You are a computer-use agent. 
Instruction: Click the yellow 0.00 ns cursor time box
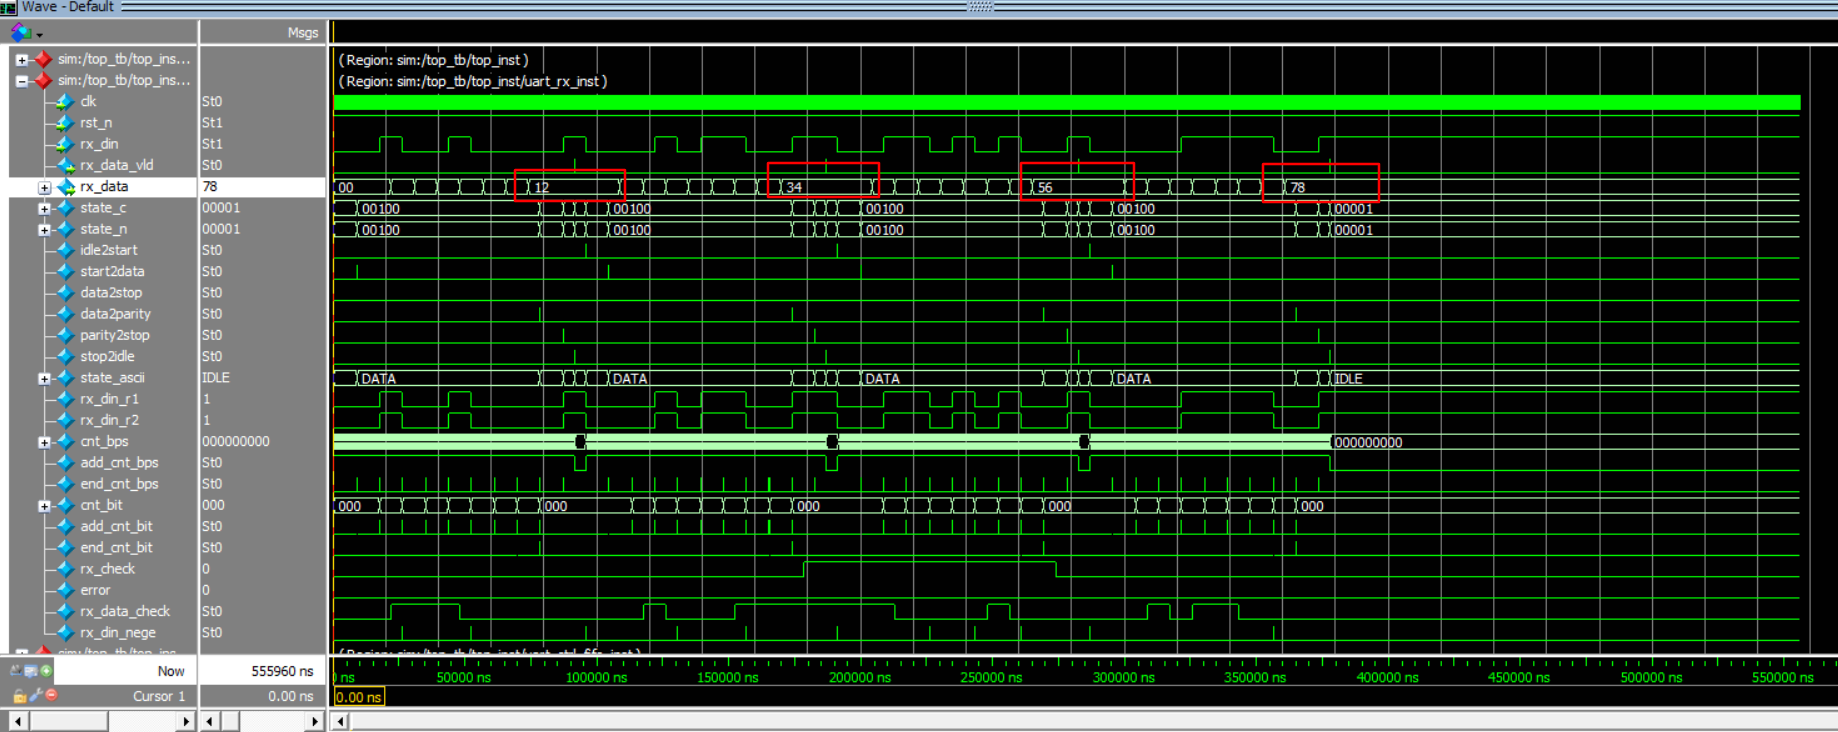(x=359, y=697)
